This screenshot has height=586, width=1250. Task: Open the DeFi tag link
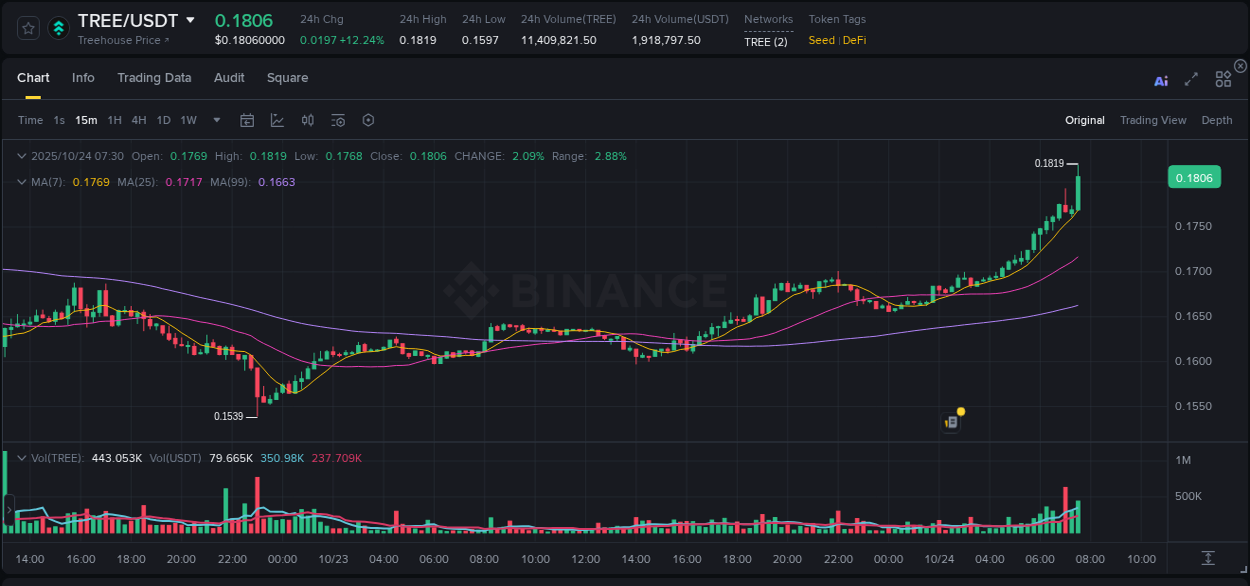tap(855, 40)
